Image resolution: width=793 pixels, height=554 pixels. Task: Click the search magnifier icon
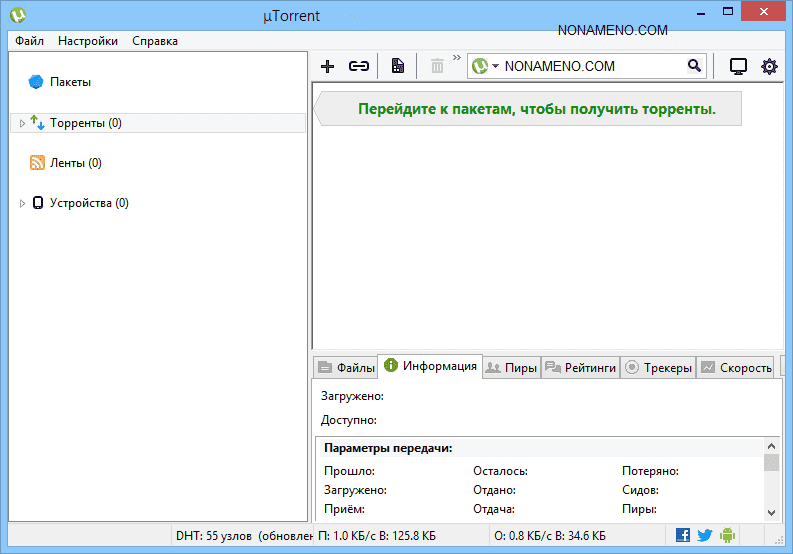pyautogui.click(x=694, y=66)
